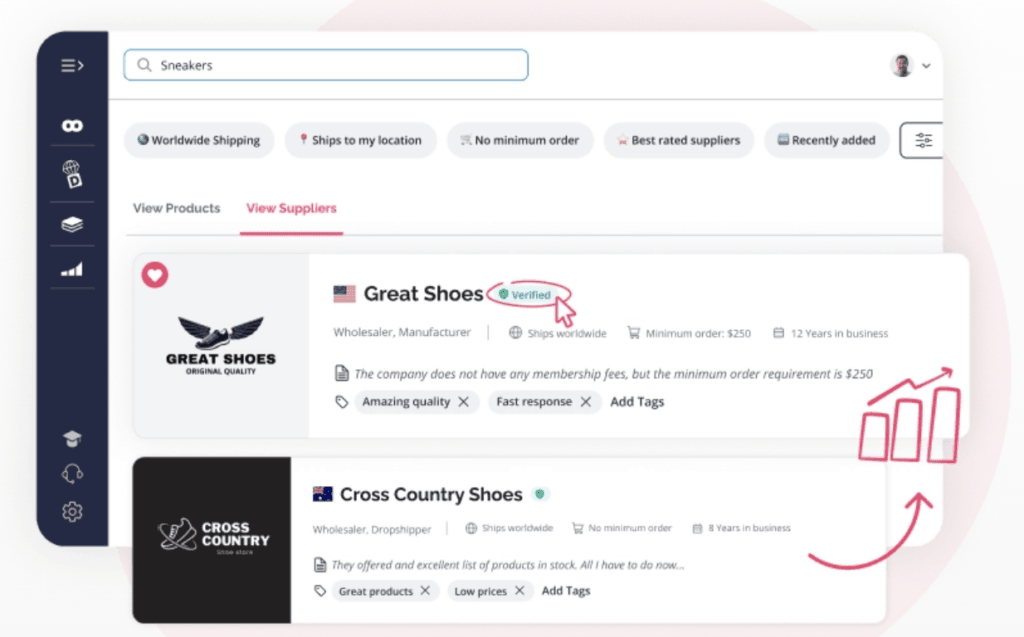Open the Verified badge on Great Shoes
This screenshot has height=637, width=1024.
point(529,294)
